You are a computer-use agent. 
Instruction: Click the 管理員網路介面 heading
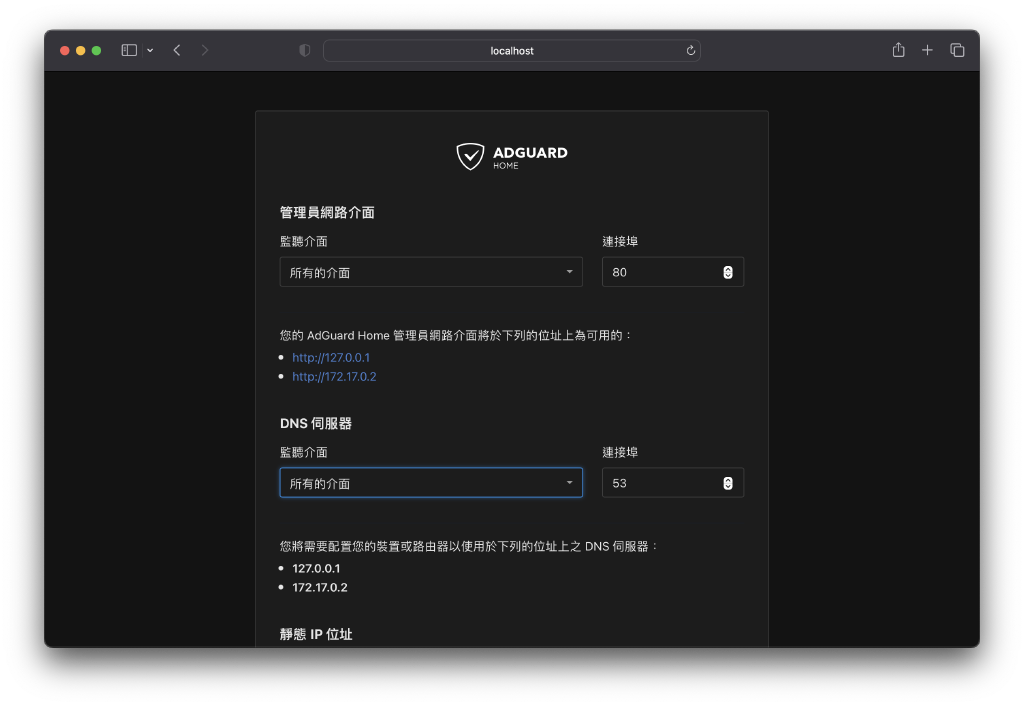coord(327,212)
